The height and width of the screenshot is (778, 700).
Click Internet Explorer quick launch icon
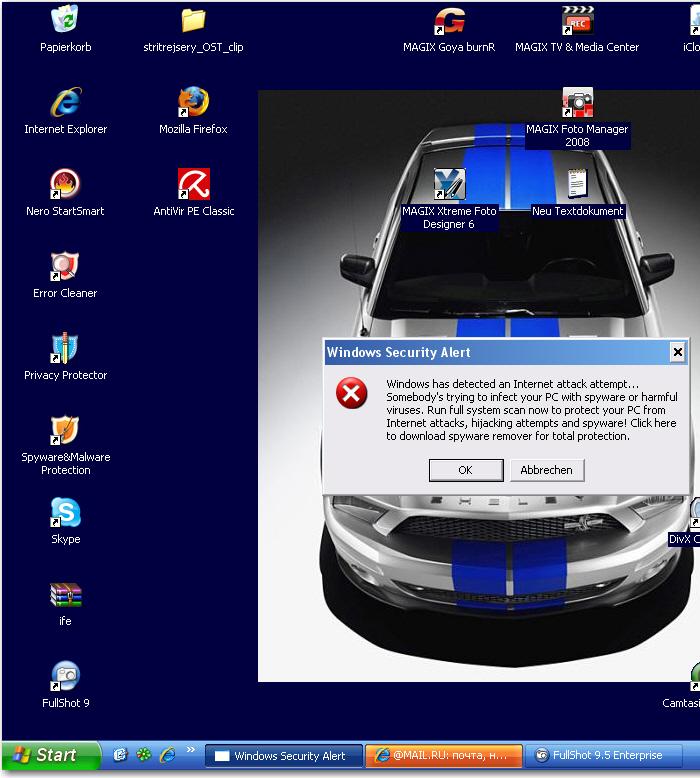tap(168, 755)
